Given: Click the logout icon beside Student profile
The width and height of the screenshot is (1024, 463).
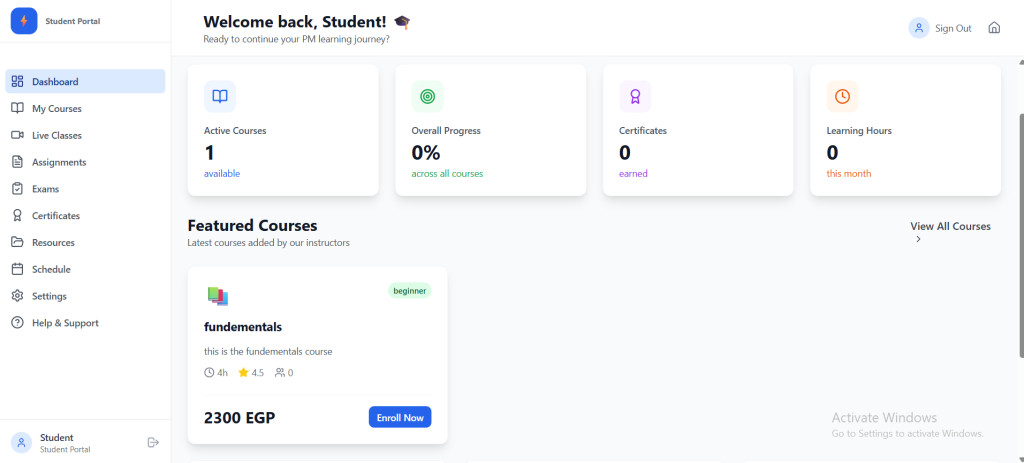Looking at the screenshot, I should 153,442.
